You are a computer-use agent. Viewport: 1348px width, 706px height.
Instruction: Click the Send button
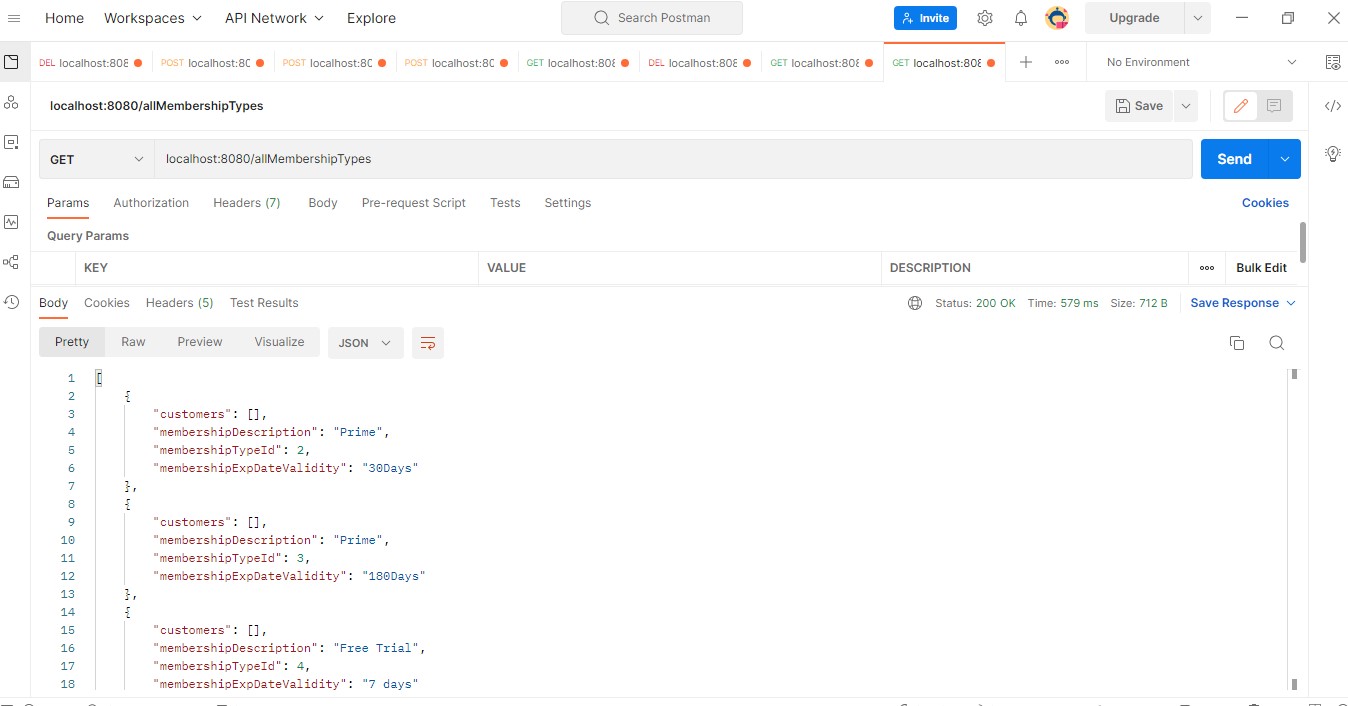tap(1233, 158)
